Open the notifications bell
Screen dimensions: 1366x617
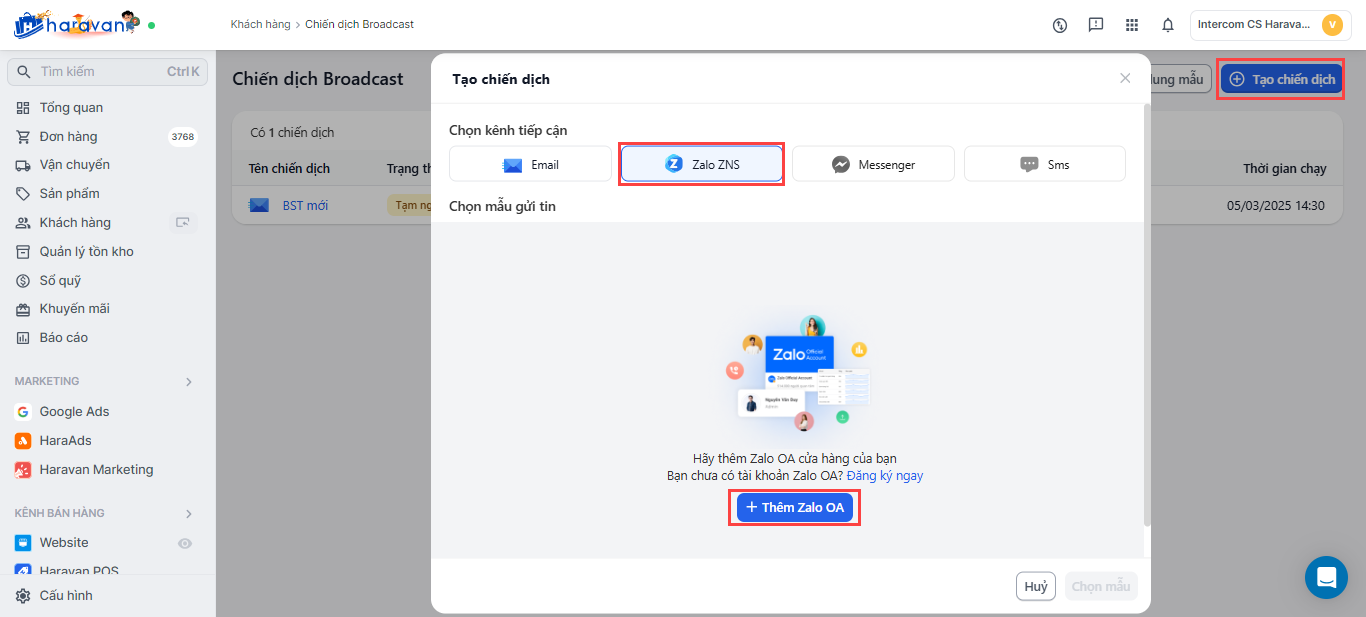click(x=1168, y=25)
